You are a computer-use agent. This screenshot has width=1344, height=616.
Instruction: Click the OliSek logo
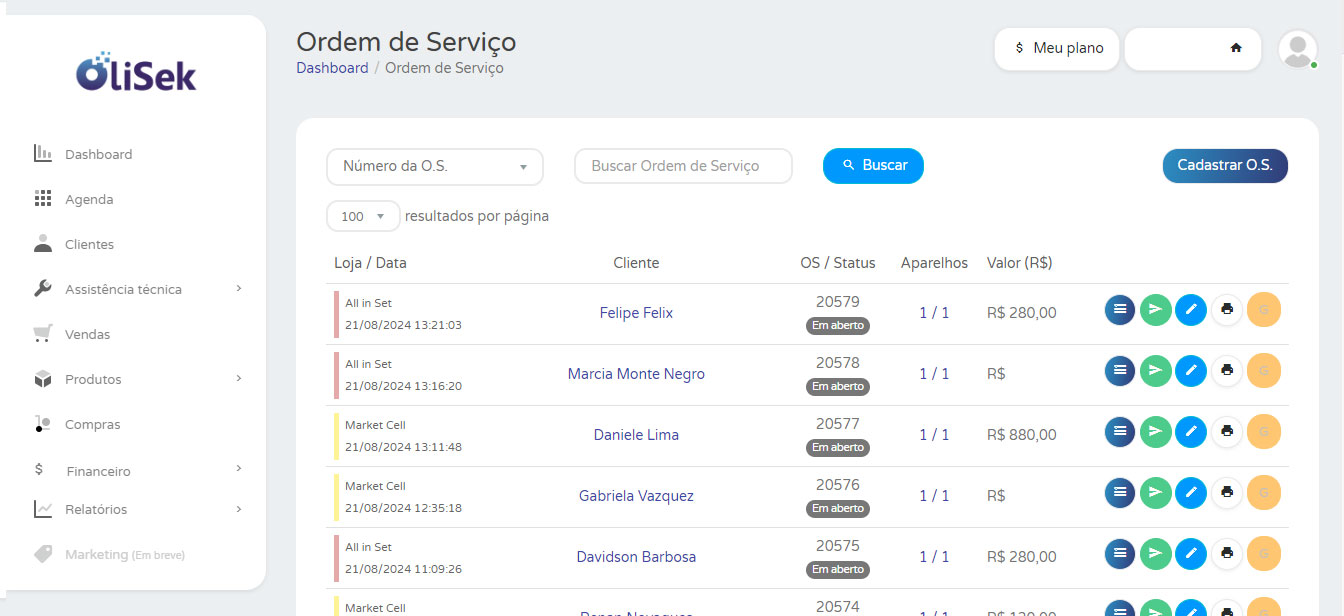coord(136,72)
